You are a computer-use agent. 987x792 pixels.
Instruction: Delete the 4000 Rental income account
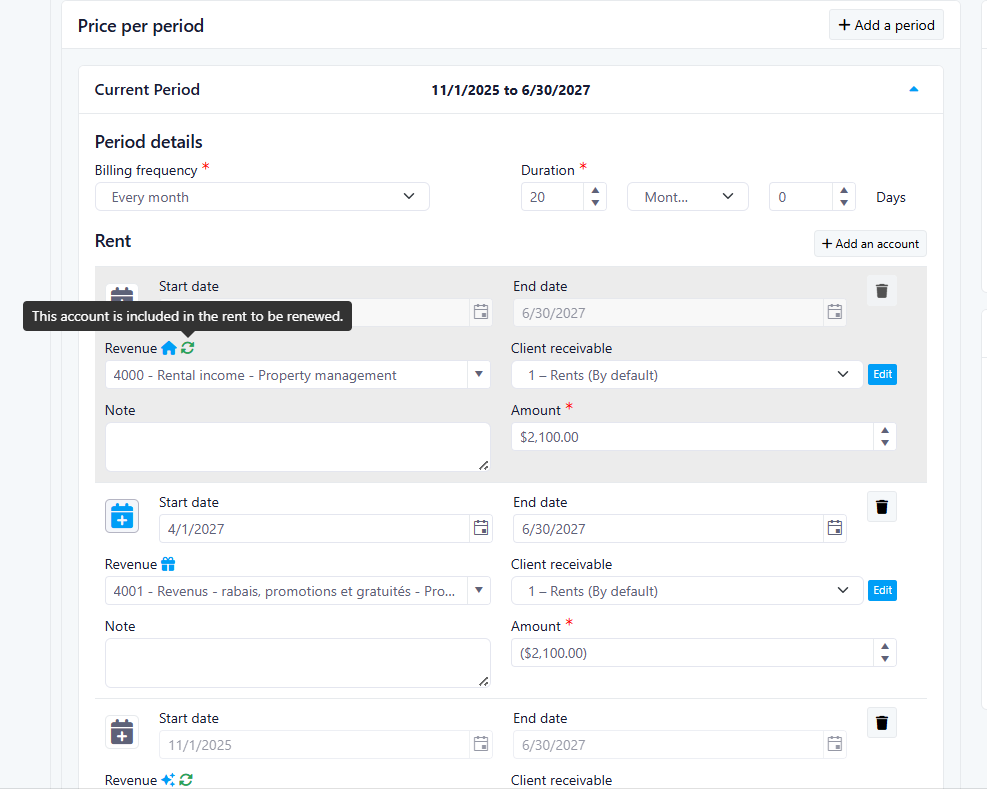click(882, 291)
